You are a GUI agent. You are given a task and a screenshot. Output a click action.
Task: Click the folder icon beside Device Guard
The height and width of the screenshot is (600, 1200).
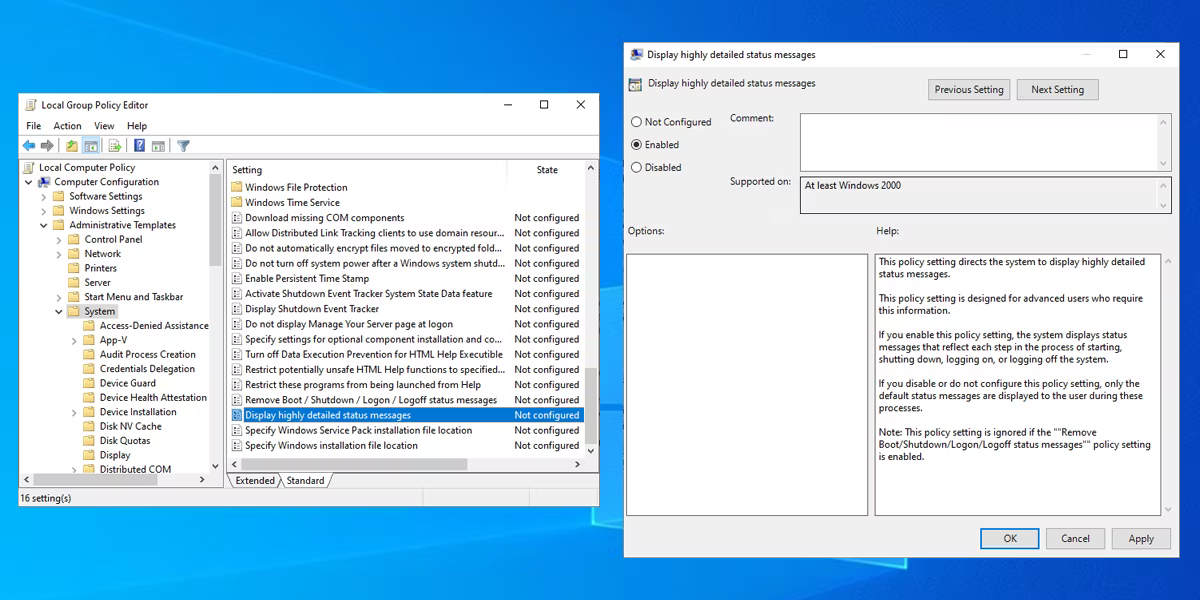(89, 383)
